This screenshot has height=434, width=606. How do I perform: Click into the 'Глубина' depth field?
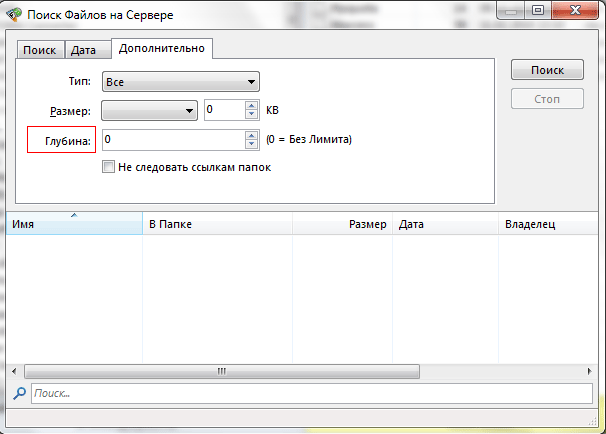[x=170, y=141]
